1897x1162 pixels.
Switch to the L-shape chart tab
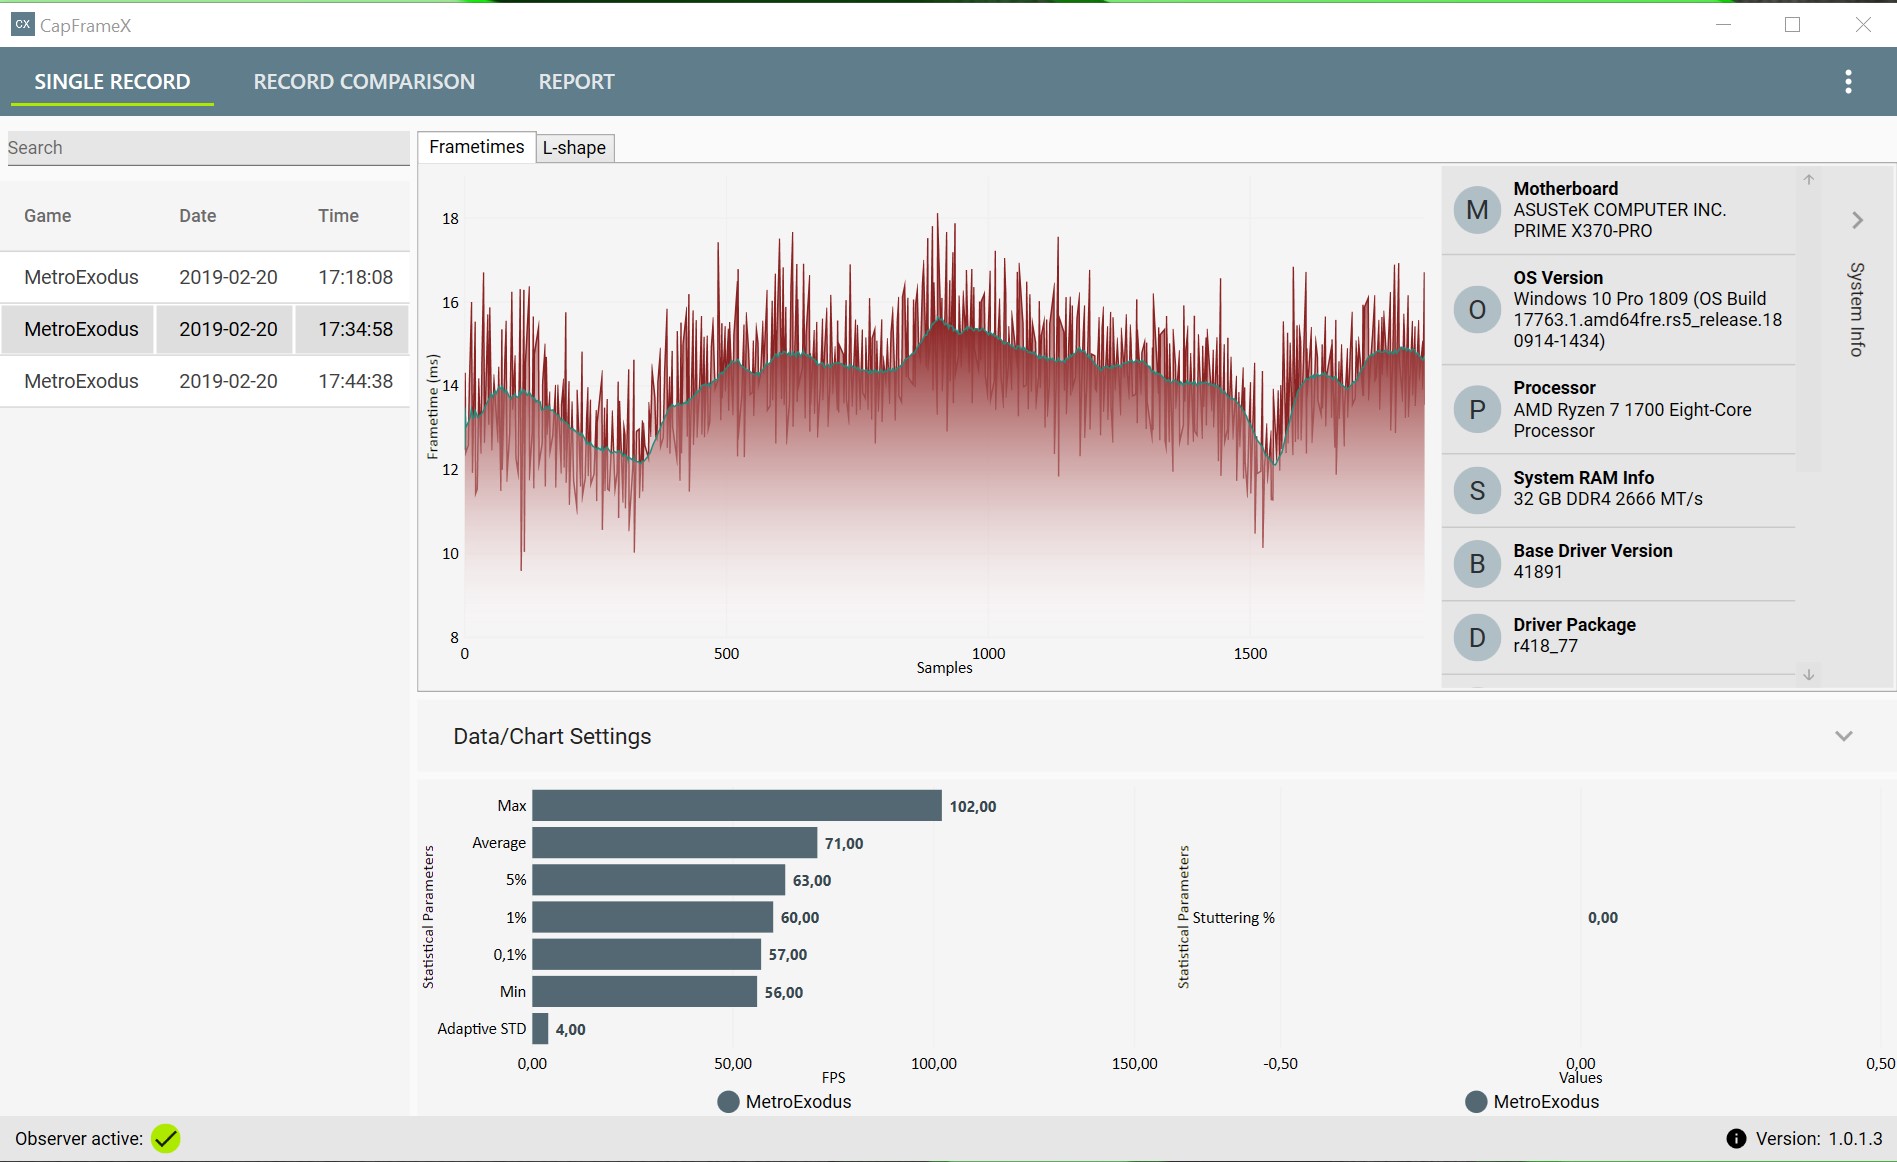[x=574, y=148]
